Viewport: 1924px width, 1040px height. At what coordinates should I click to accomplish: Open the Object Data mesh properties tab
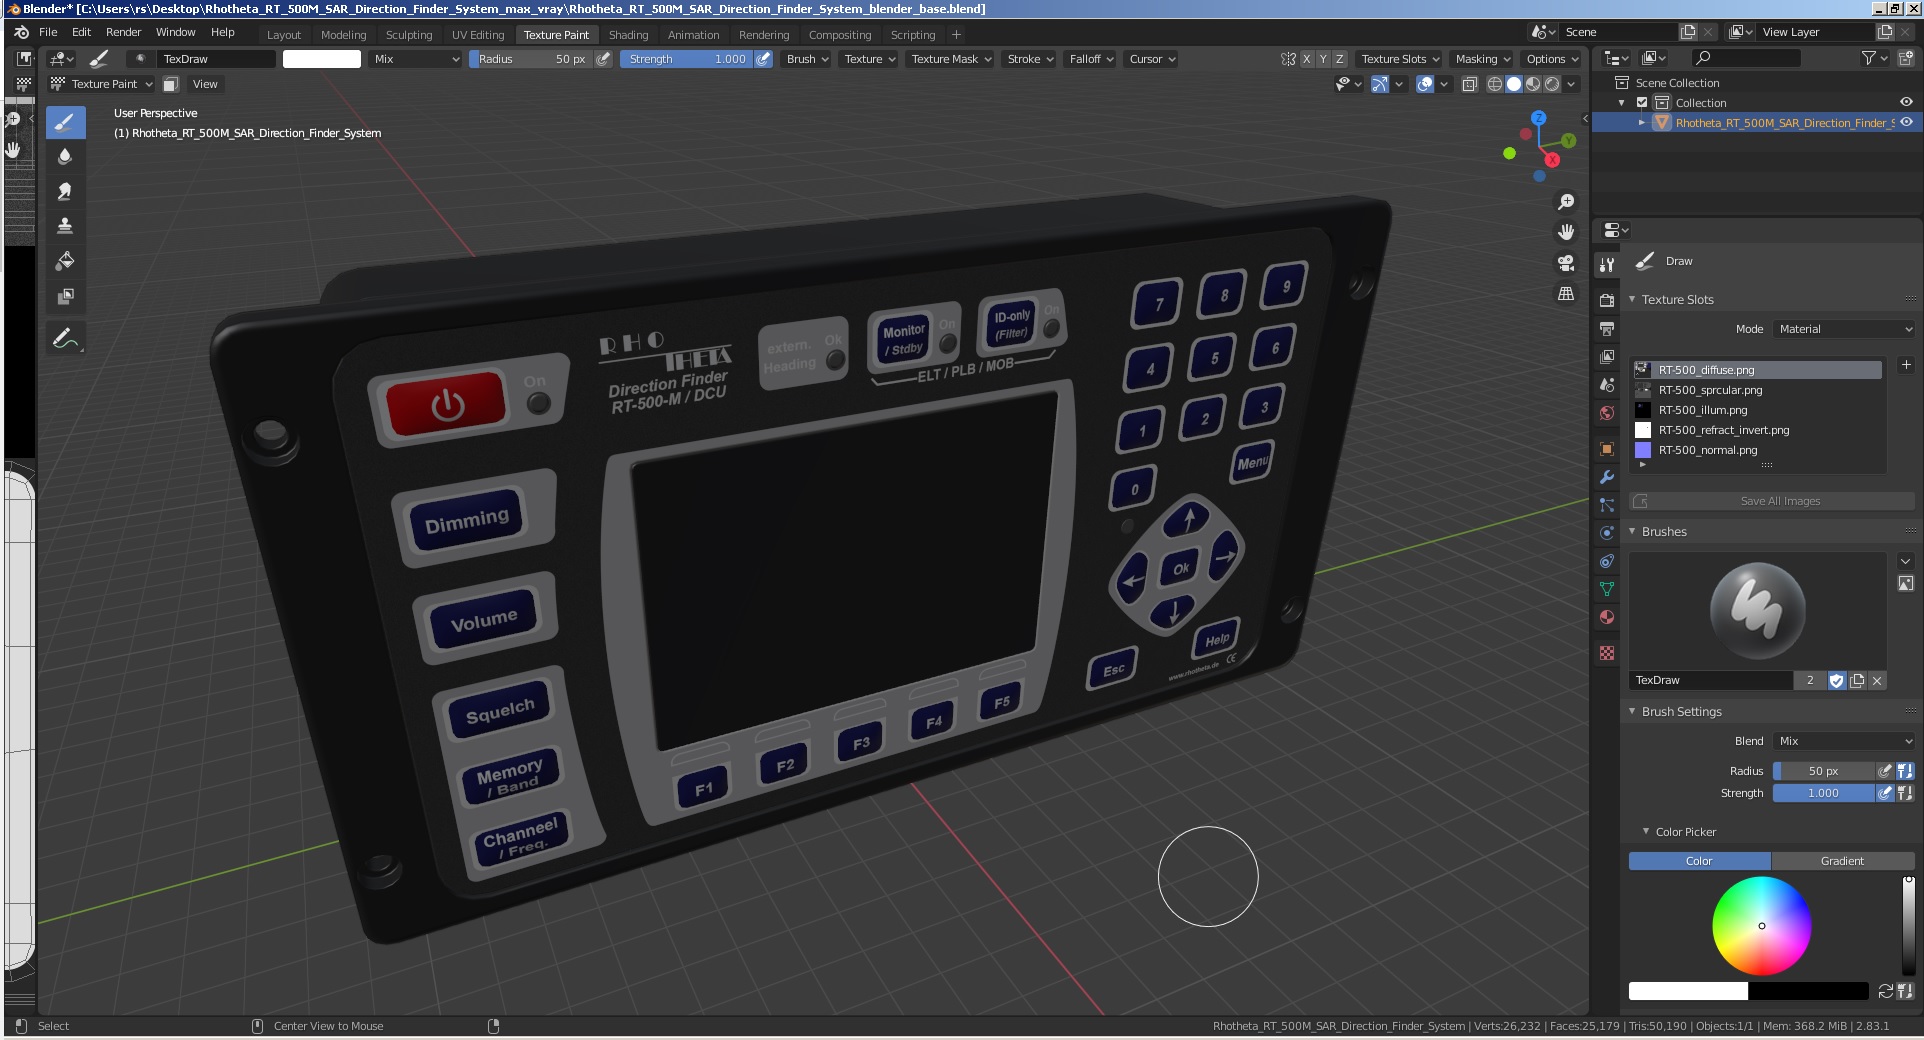click(x=1607, y=589)
